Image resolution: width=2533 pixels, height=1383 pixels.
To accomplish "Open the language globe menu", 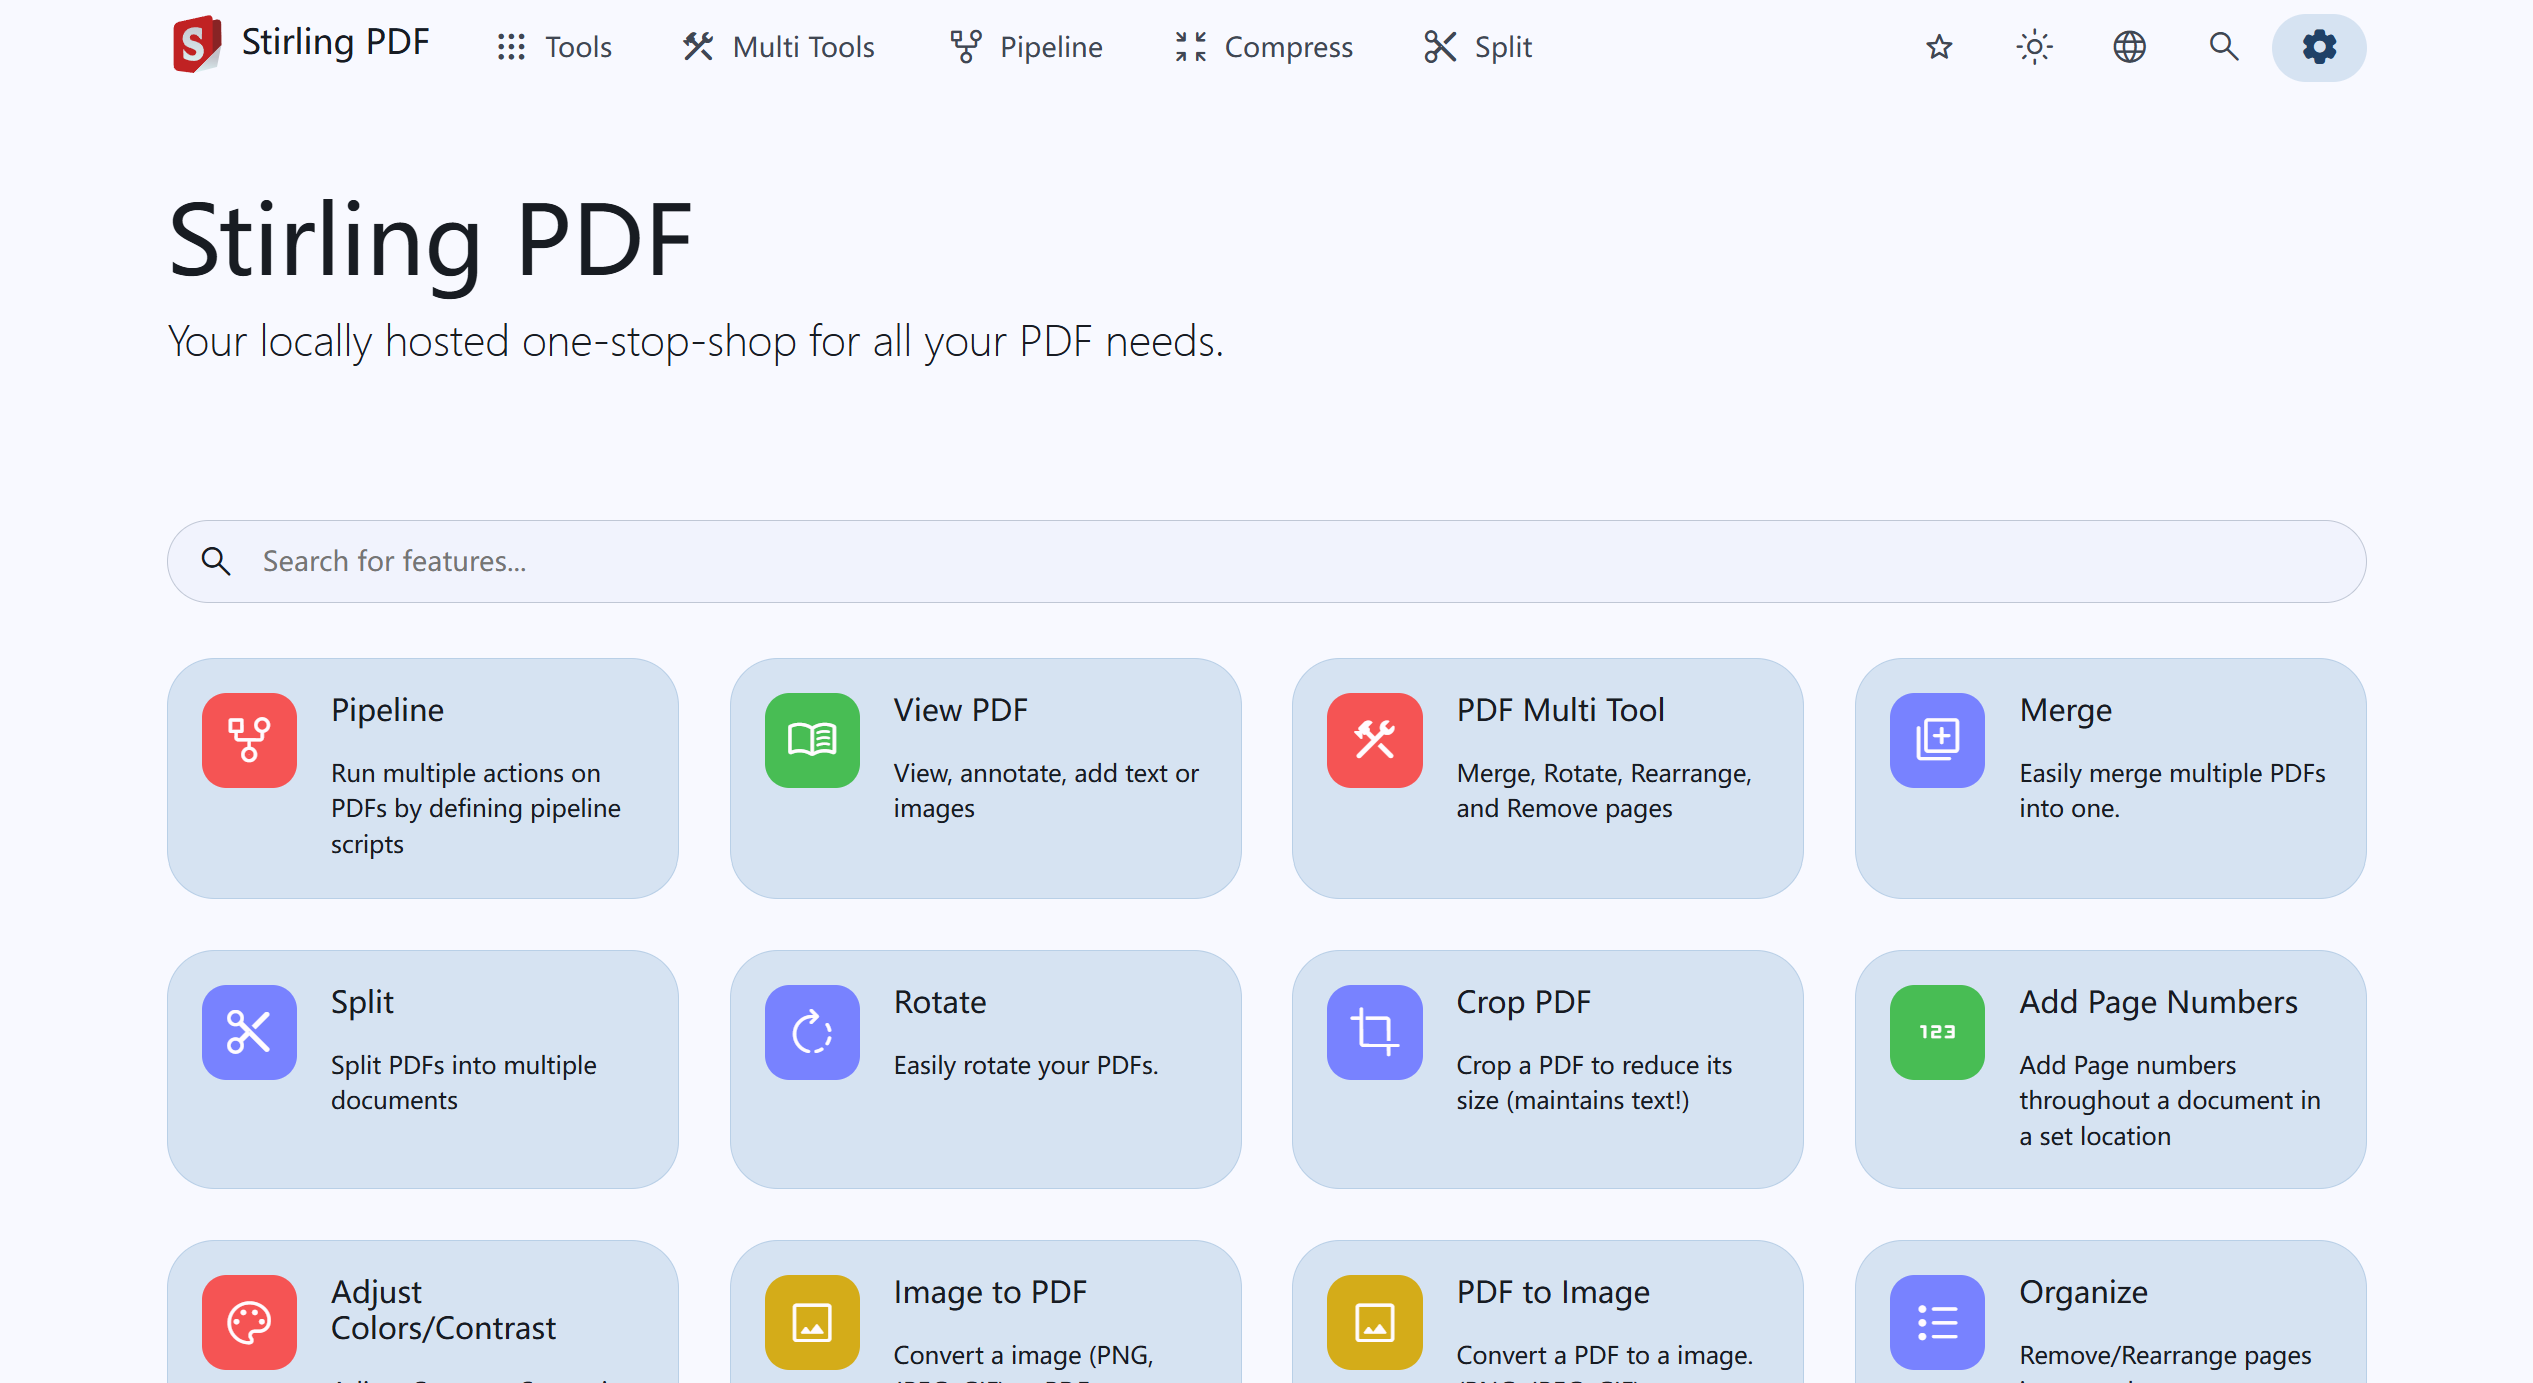I will [x=2129, y=47].
